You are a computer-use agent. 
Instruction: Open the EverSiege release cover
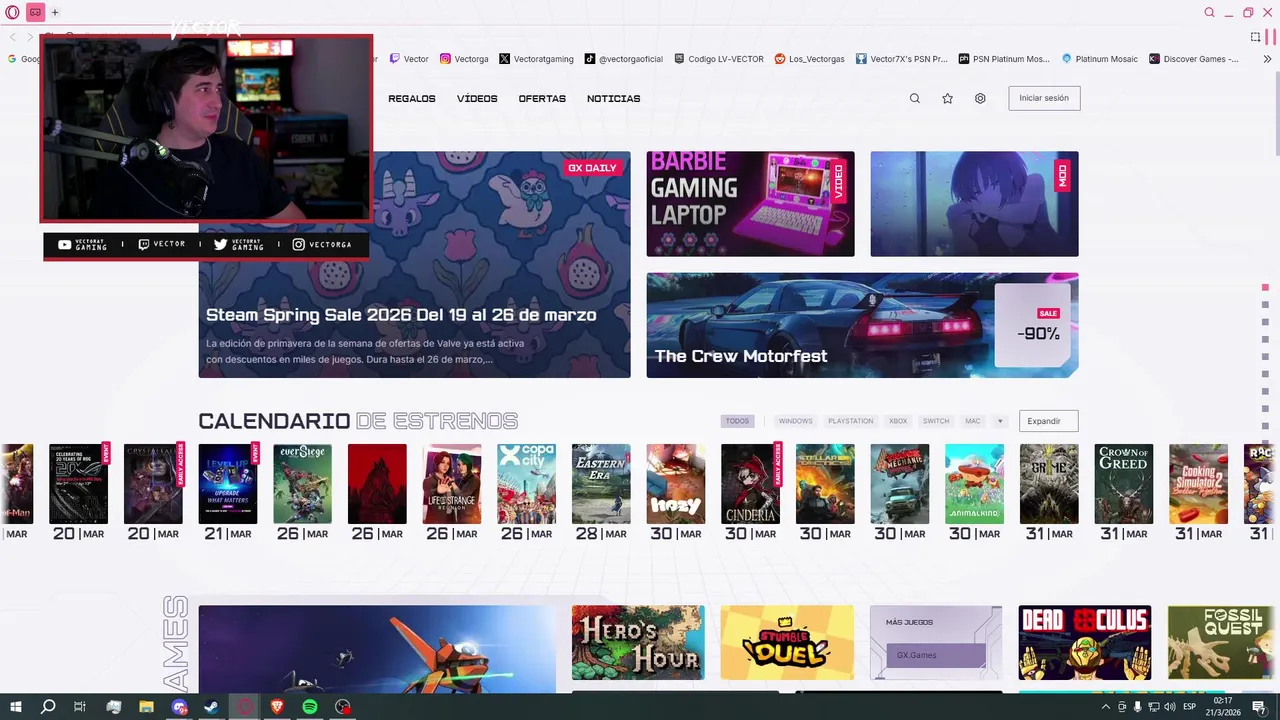[x=302, y=484]
